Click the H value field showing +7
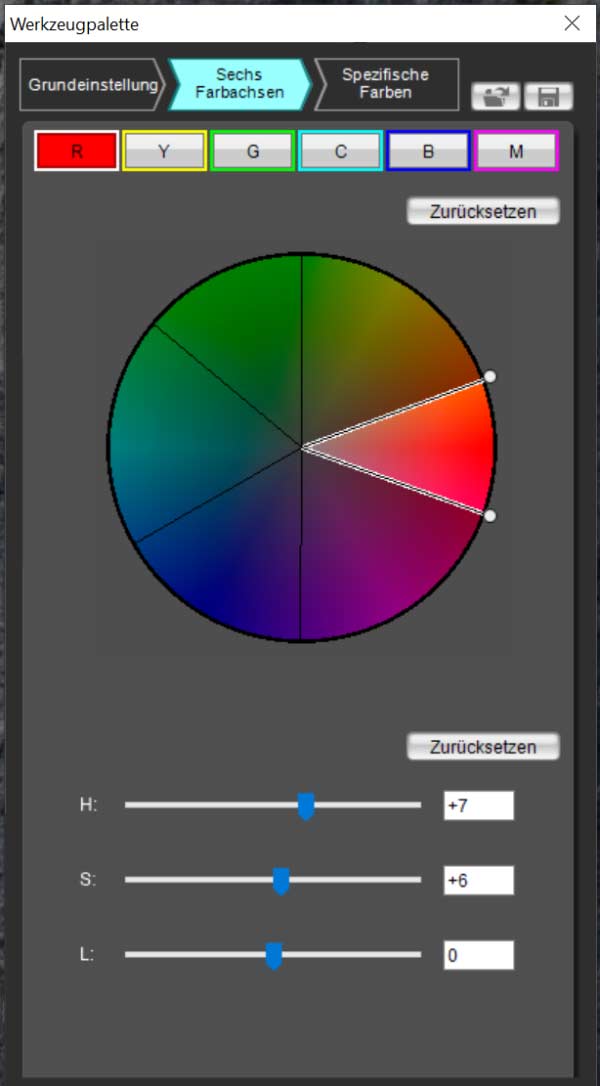Screen dimensions: 600x1086 tap(478, 805)
